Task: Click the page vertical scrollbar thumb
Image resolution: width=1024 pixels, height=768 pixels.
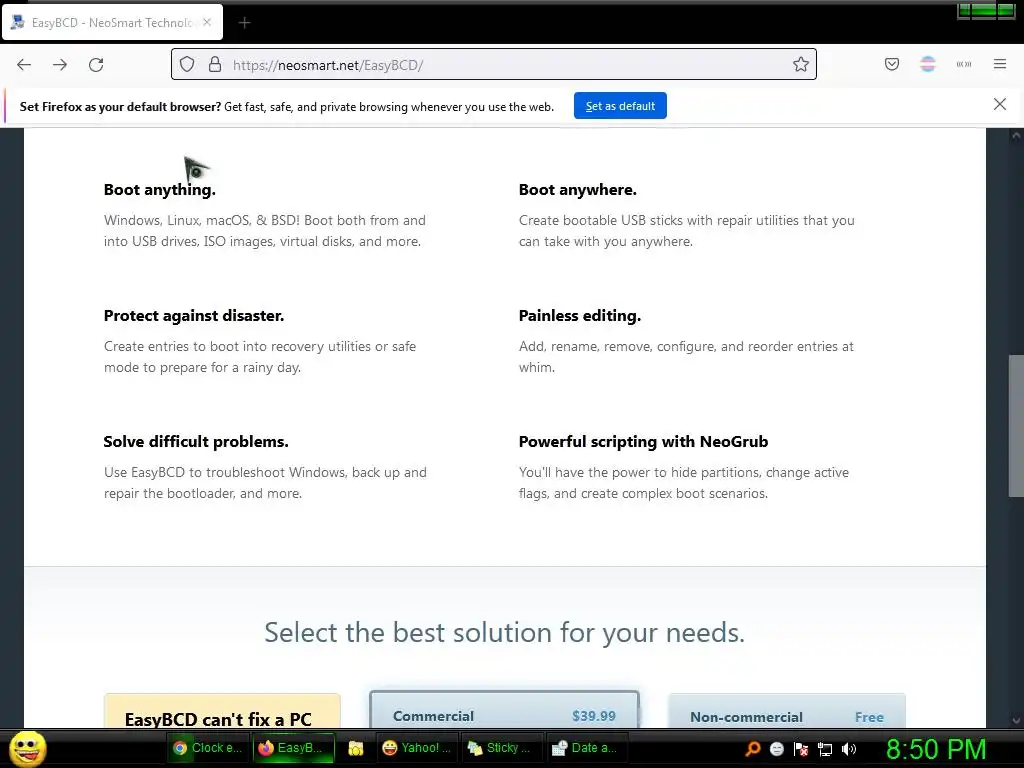Action: click(x=1016, y=426)
